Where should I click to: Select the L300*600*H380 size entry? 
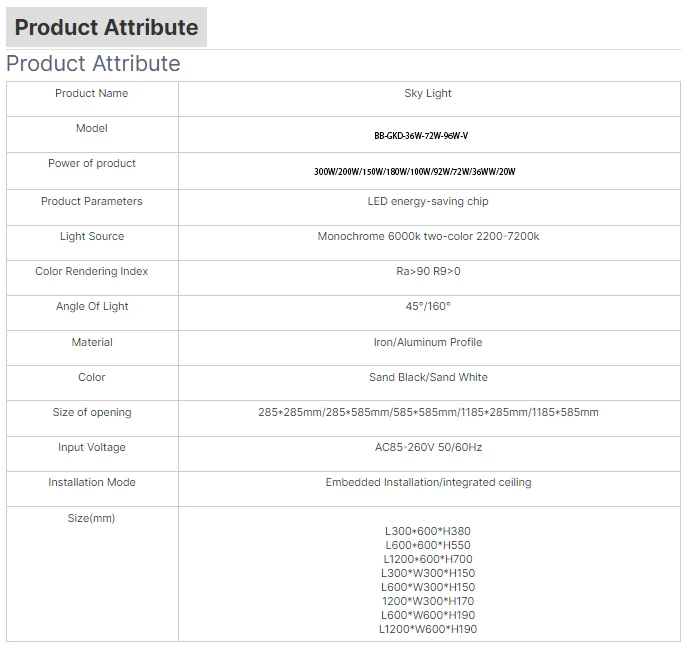point(427,531)
